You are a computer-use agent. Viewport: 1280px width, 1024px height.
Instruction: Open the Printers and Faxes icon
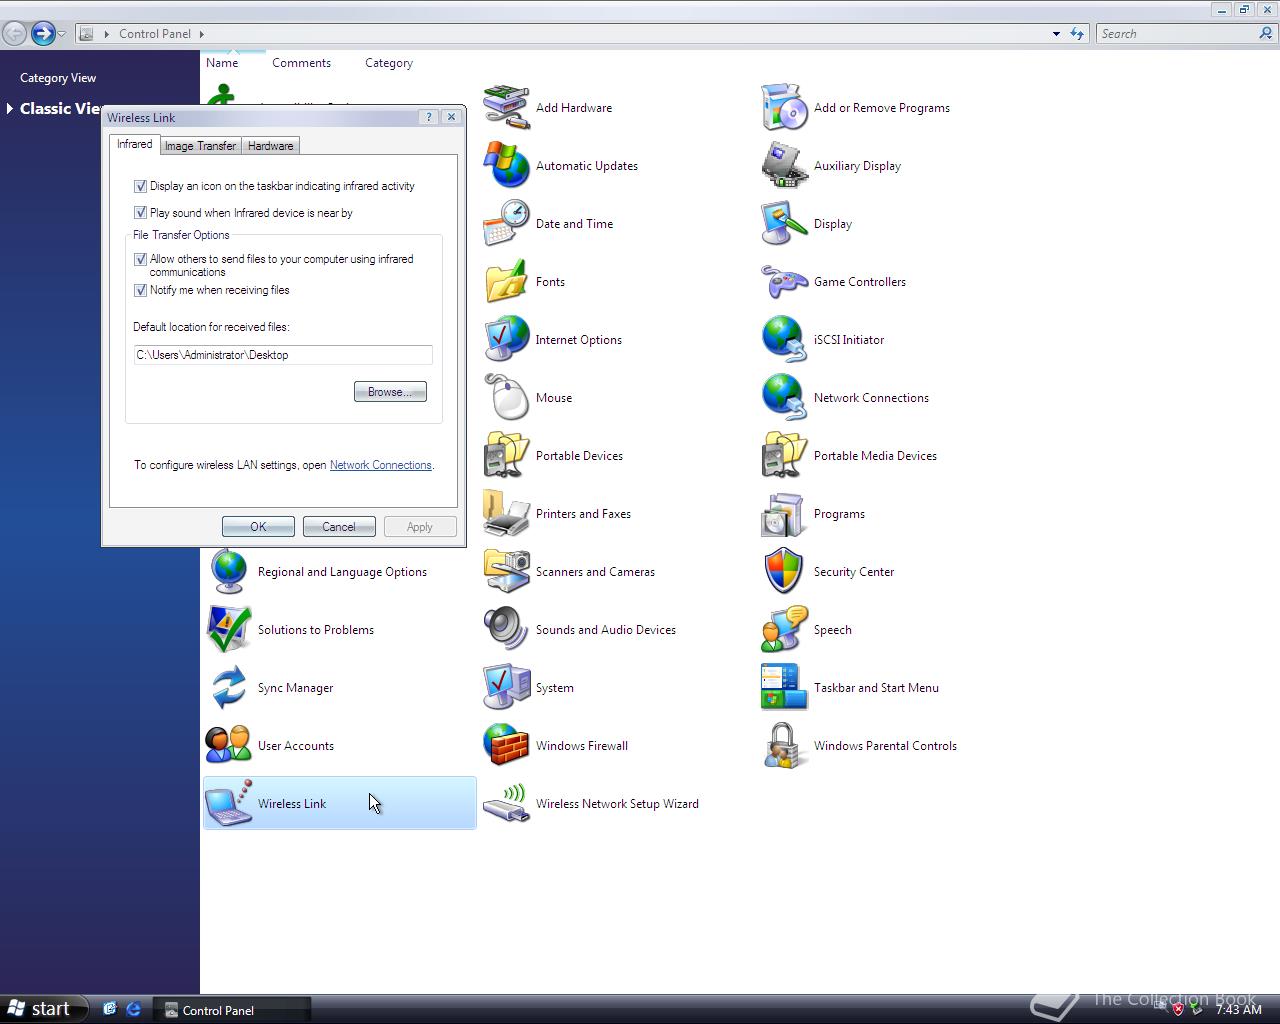(x=506, y=514)
